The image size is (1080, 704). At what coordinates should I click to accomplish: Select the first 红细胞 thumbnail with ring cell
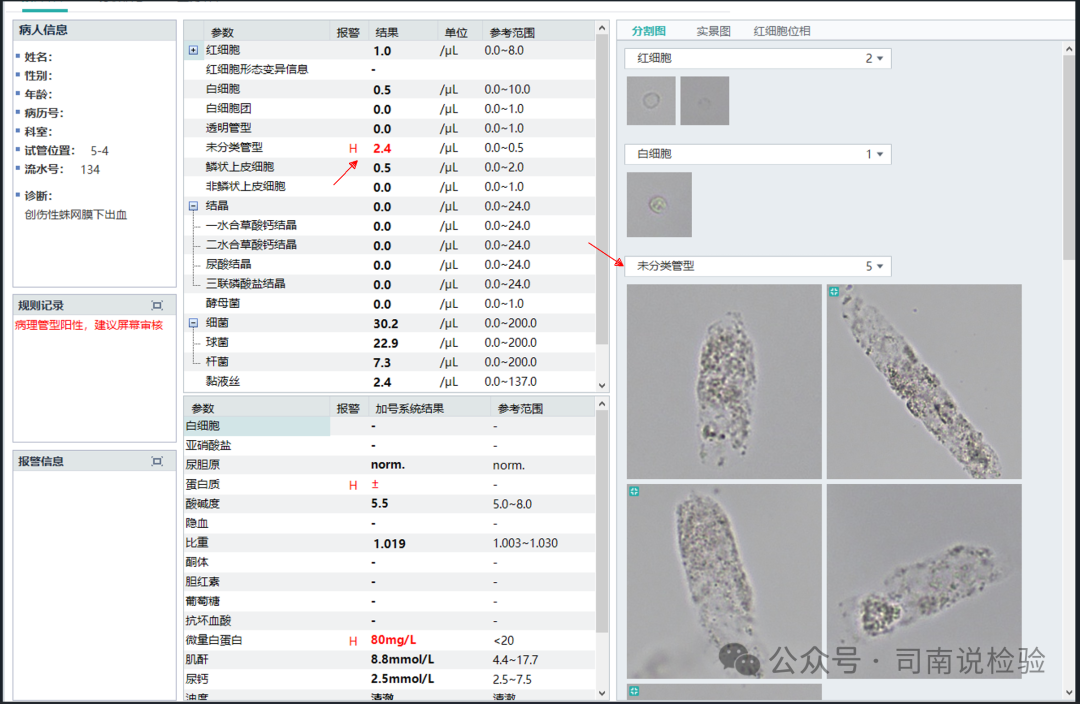click(x=651, y=101)
